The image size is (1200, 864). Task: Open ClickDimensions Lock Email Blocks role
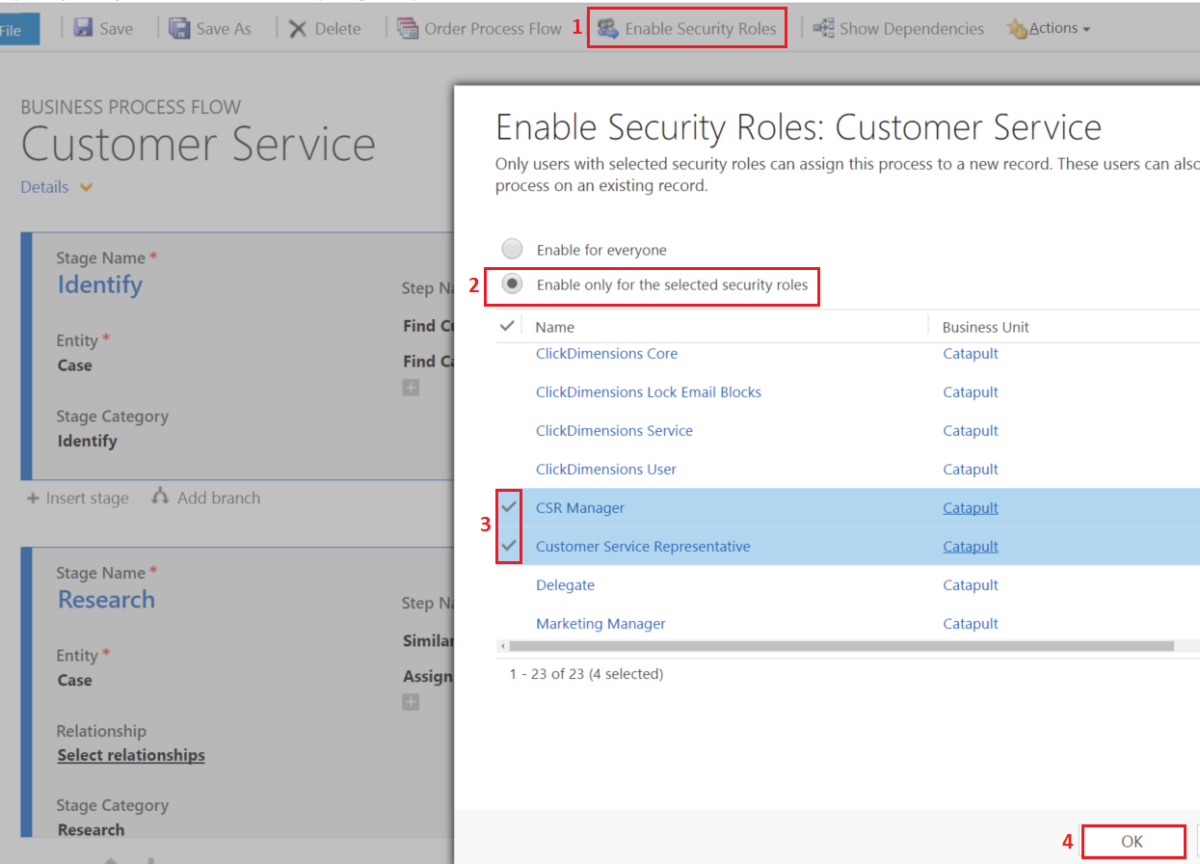click(x=649, y=392)
